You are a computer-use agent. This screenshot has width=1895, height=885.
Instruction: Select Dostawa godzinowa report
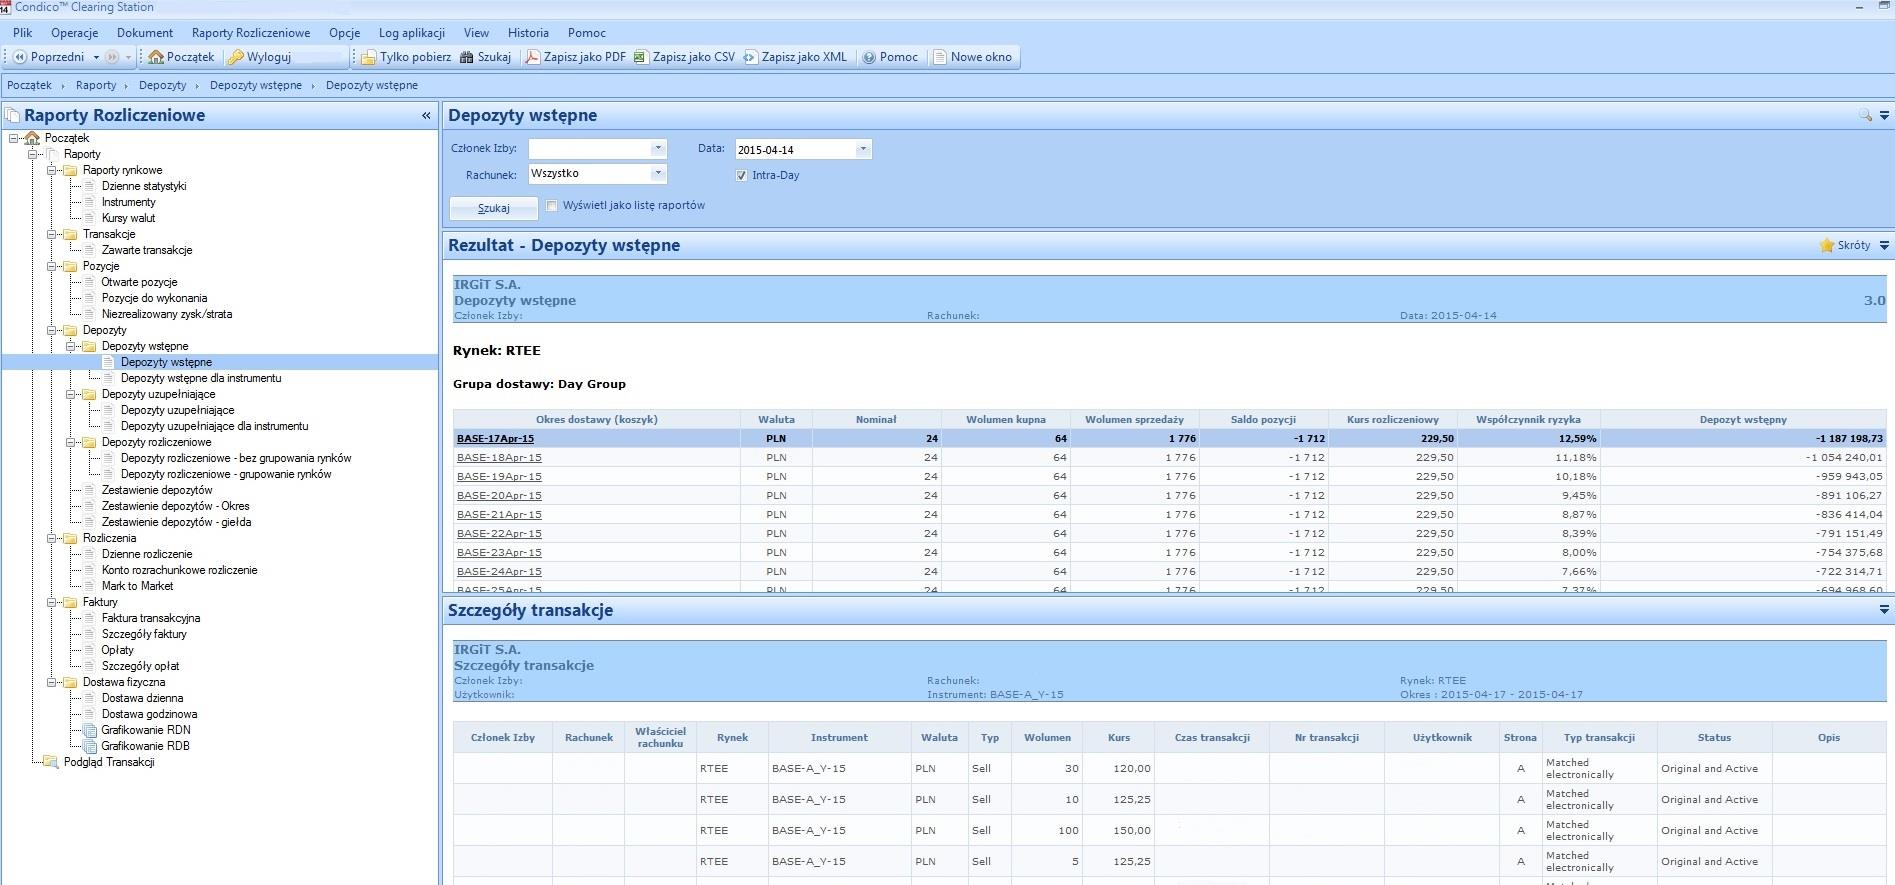pyautogui.click(x=149, y=714)
